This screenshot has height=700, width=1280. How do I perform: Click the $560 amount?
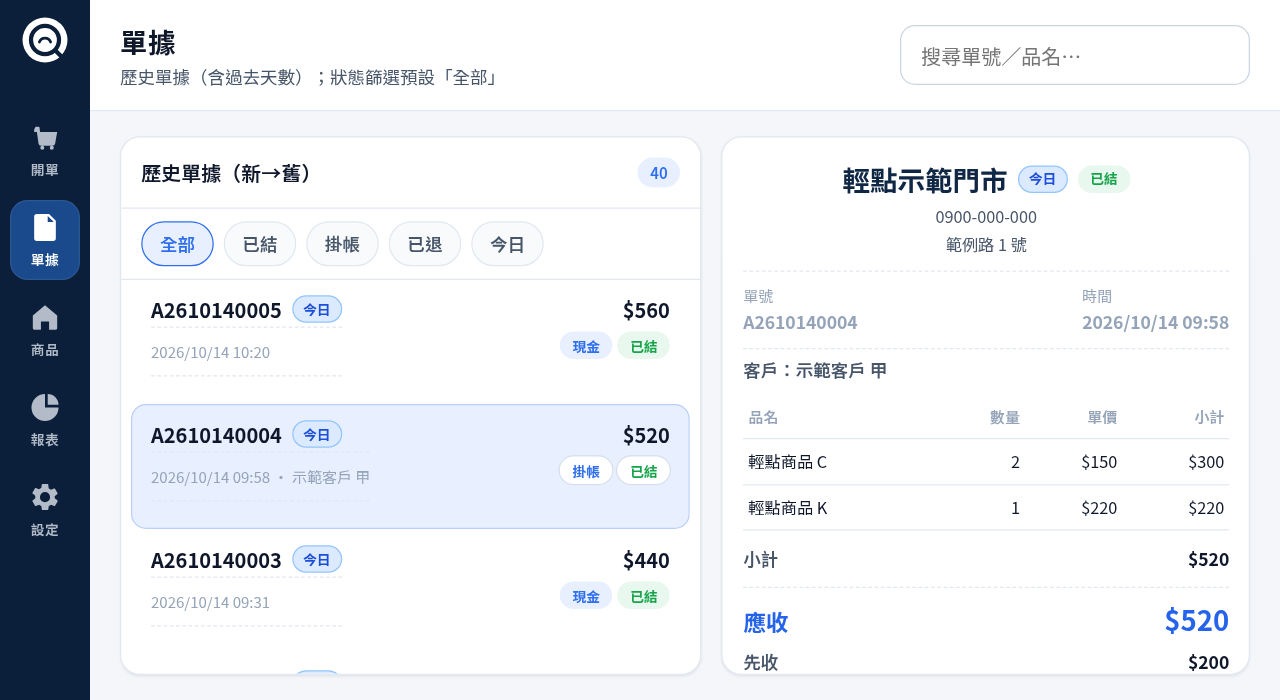click(x=646, y=310)
